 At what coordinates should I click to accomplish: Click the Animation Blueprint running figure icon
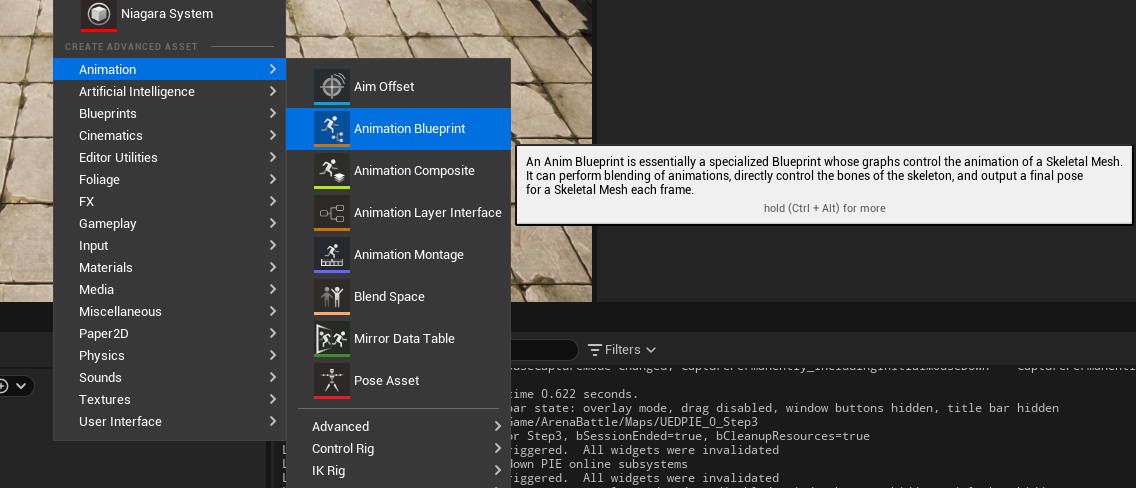(332, 128)
